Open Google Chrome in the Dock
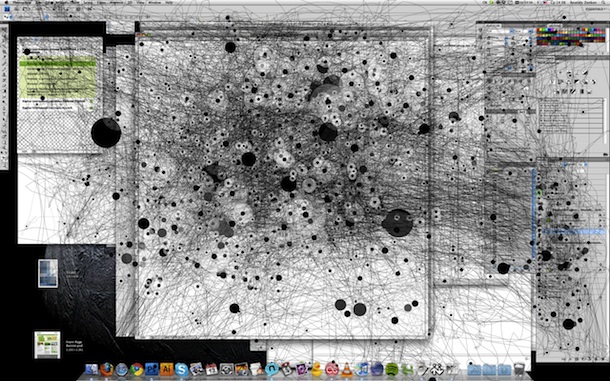Viewport: 610px width, 381px height. (x=137, y=369)
